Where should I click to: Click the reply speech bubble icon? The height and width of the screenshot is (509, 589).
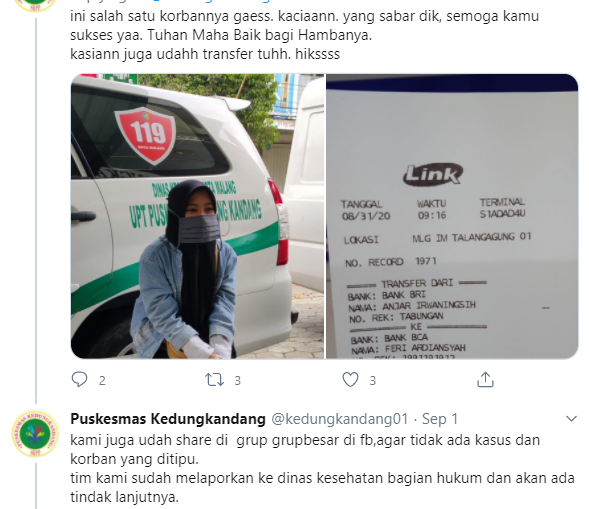point(79,379)
